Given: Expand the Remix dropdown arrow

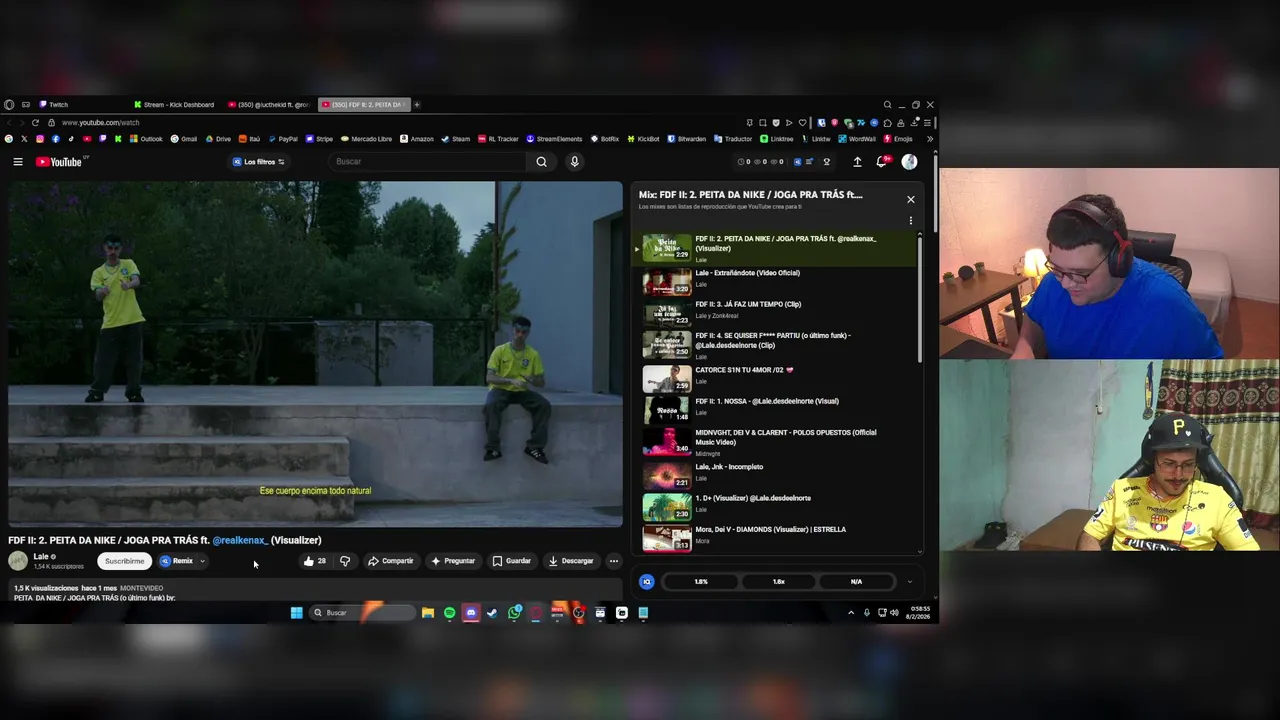Looking at the screenshot, I should pyautogui.click(x=202, y=561).
